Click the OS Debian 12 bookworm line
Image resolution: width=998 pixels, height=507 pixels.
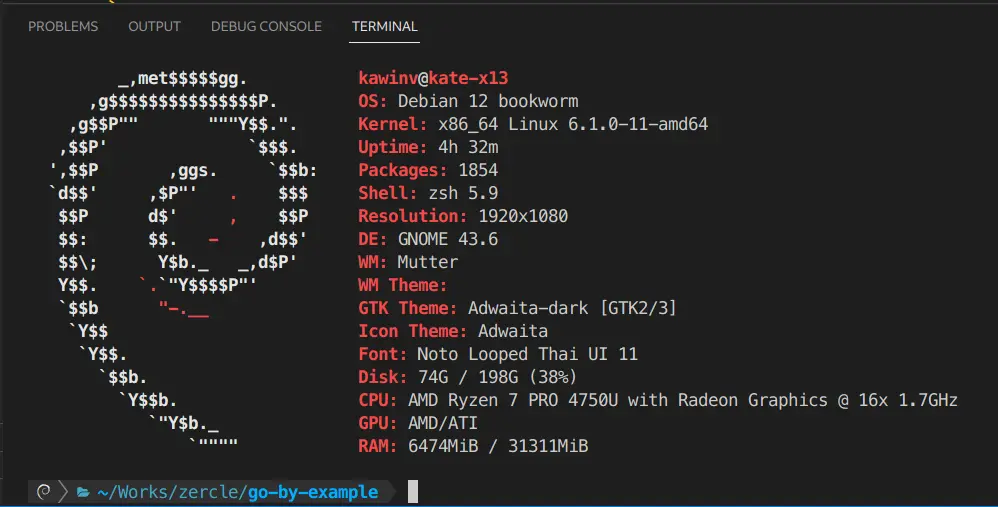point(468,101)
